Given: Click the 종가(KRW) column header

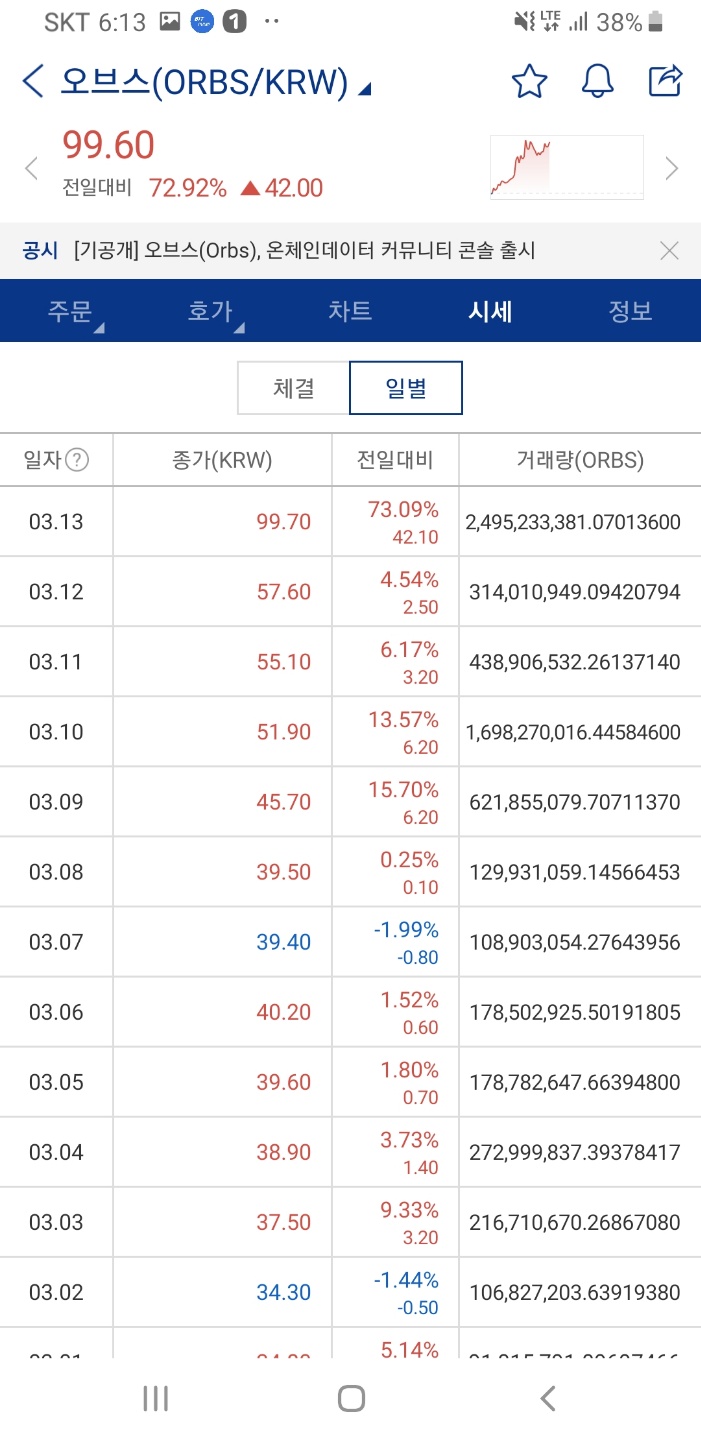Looking at the screenshot, I should pyautogui.click(x=223, y=460).
